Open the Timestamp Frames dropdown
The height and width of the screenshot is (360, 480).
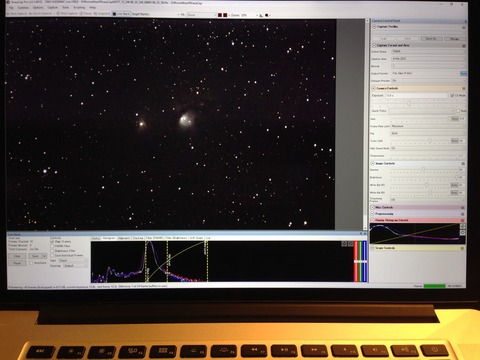click(428, 200)
